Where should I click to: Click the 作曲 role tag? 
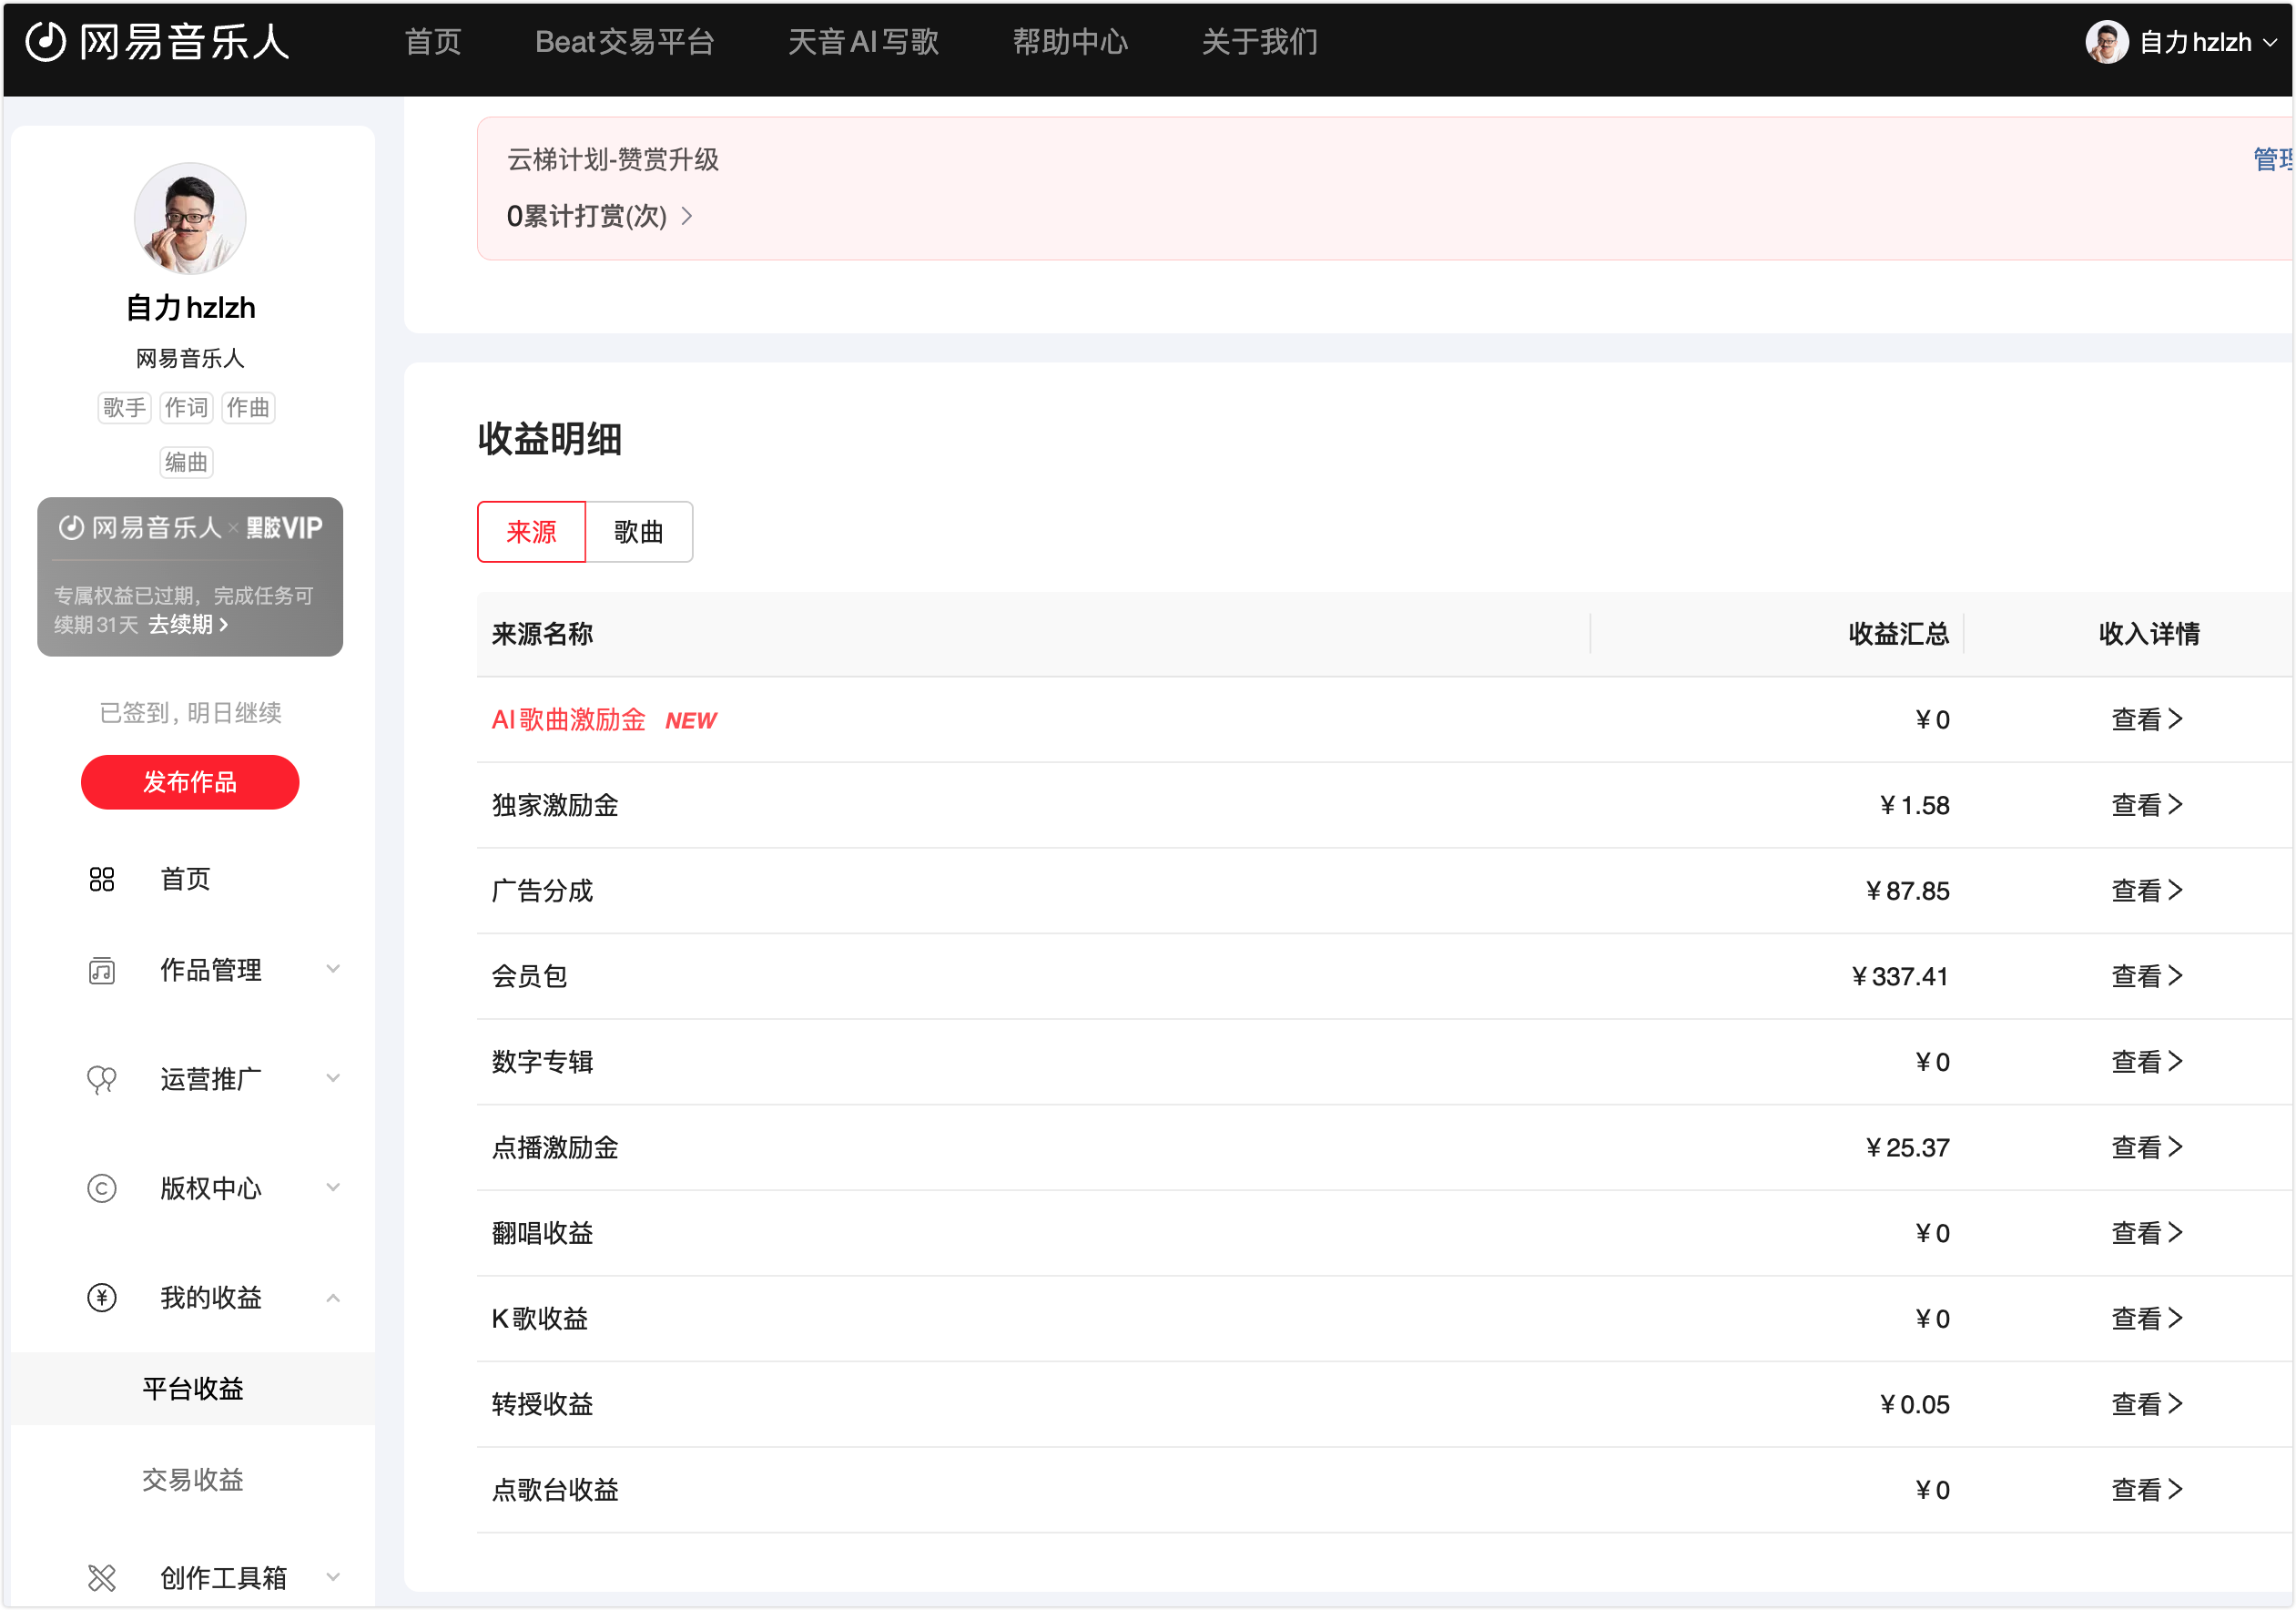[x=248, y=408]
